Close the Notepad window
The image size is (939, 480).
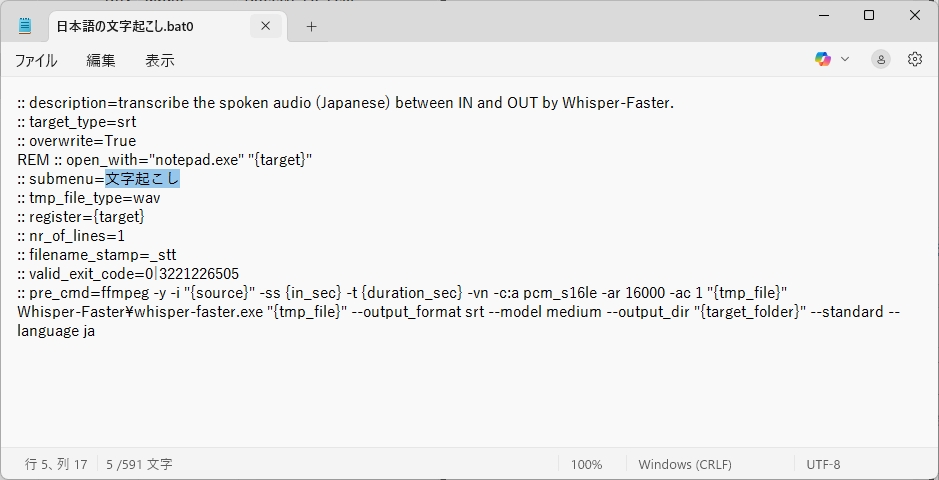pos(915,16)
